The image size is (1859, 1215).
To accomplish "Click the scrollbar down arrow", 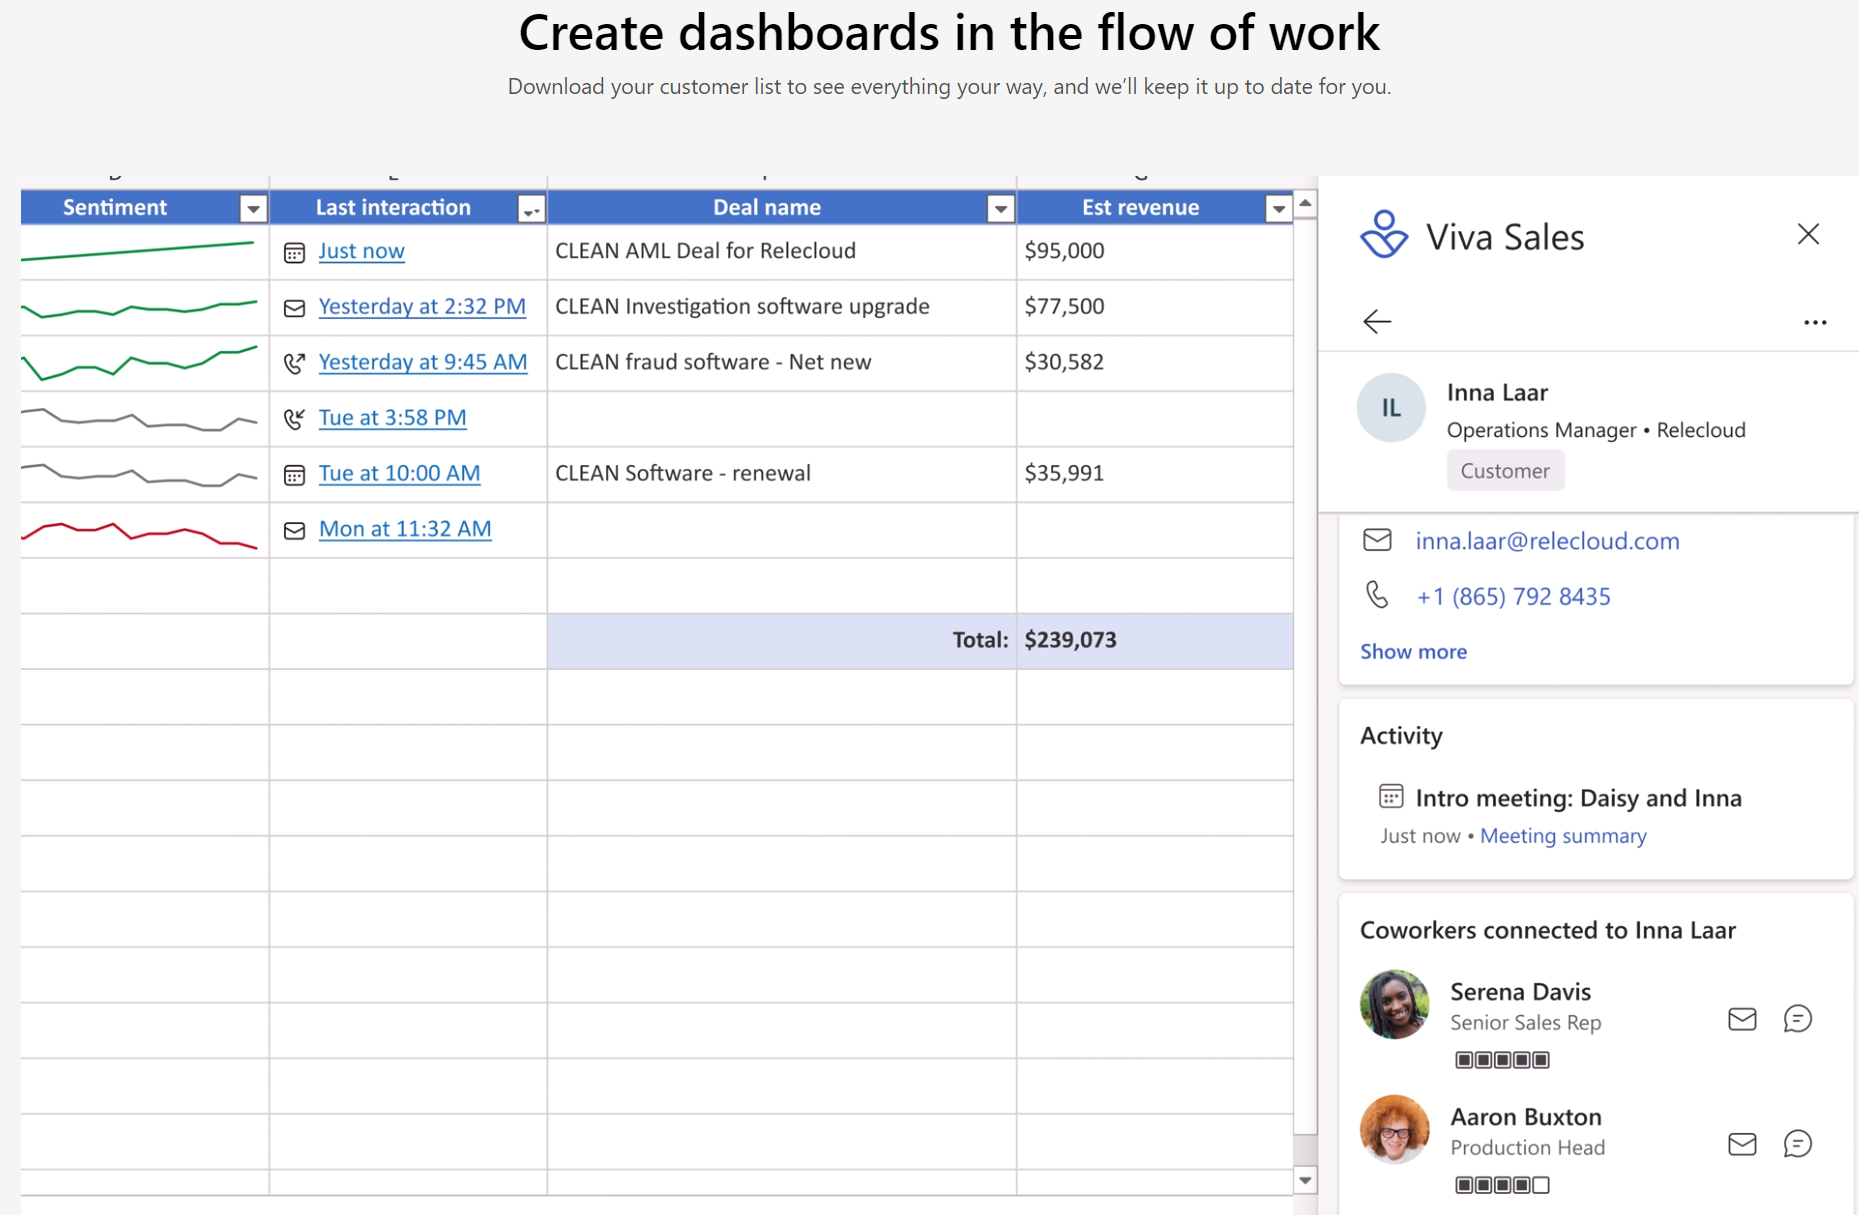I will coord(1304,1180).
